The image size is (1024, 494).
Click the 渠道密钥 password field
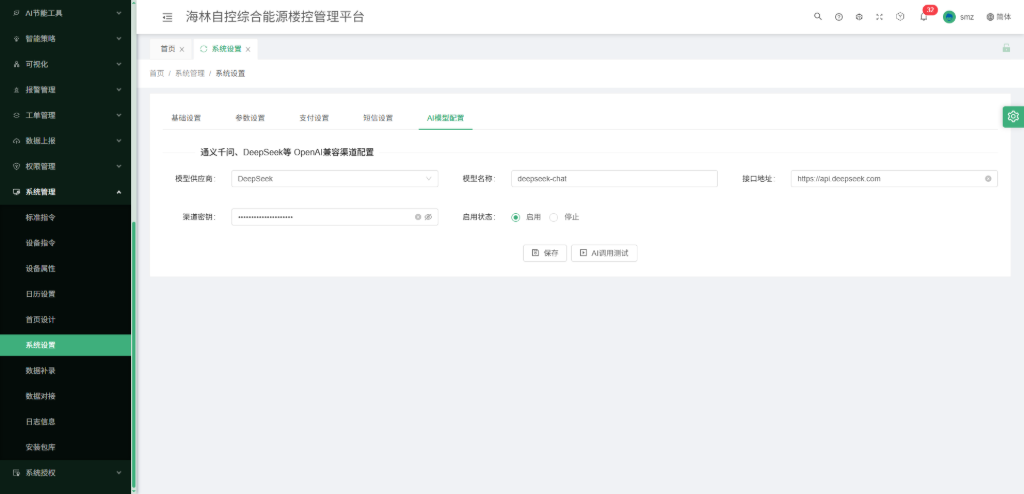point(334,217)
